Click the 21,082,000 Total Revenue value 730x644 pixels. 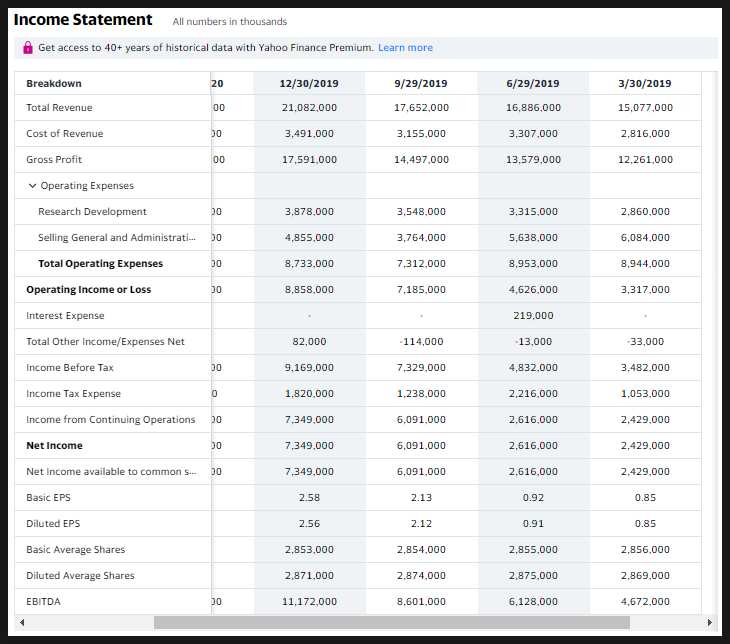pyautogui.click(x=309, y=108)
